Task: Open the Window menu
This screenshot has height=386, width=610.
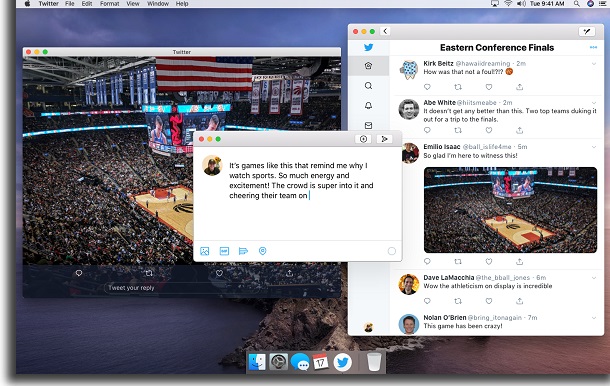Action: 158,4
